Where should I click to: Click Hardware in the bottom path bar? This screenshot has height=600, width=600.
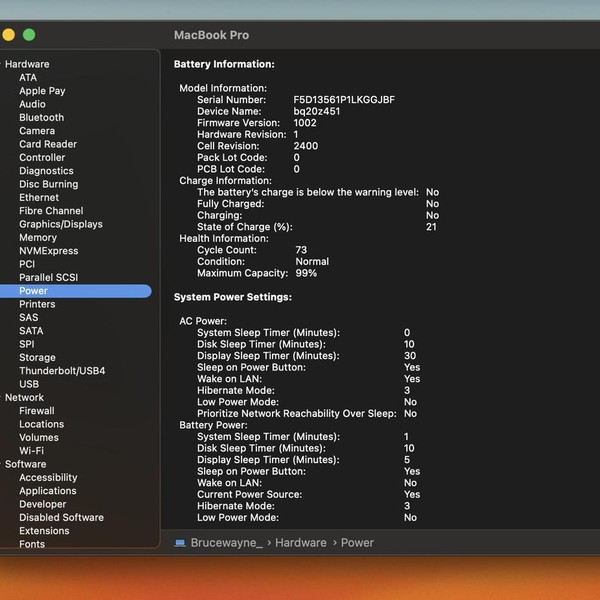(x=301, y=543)
